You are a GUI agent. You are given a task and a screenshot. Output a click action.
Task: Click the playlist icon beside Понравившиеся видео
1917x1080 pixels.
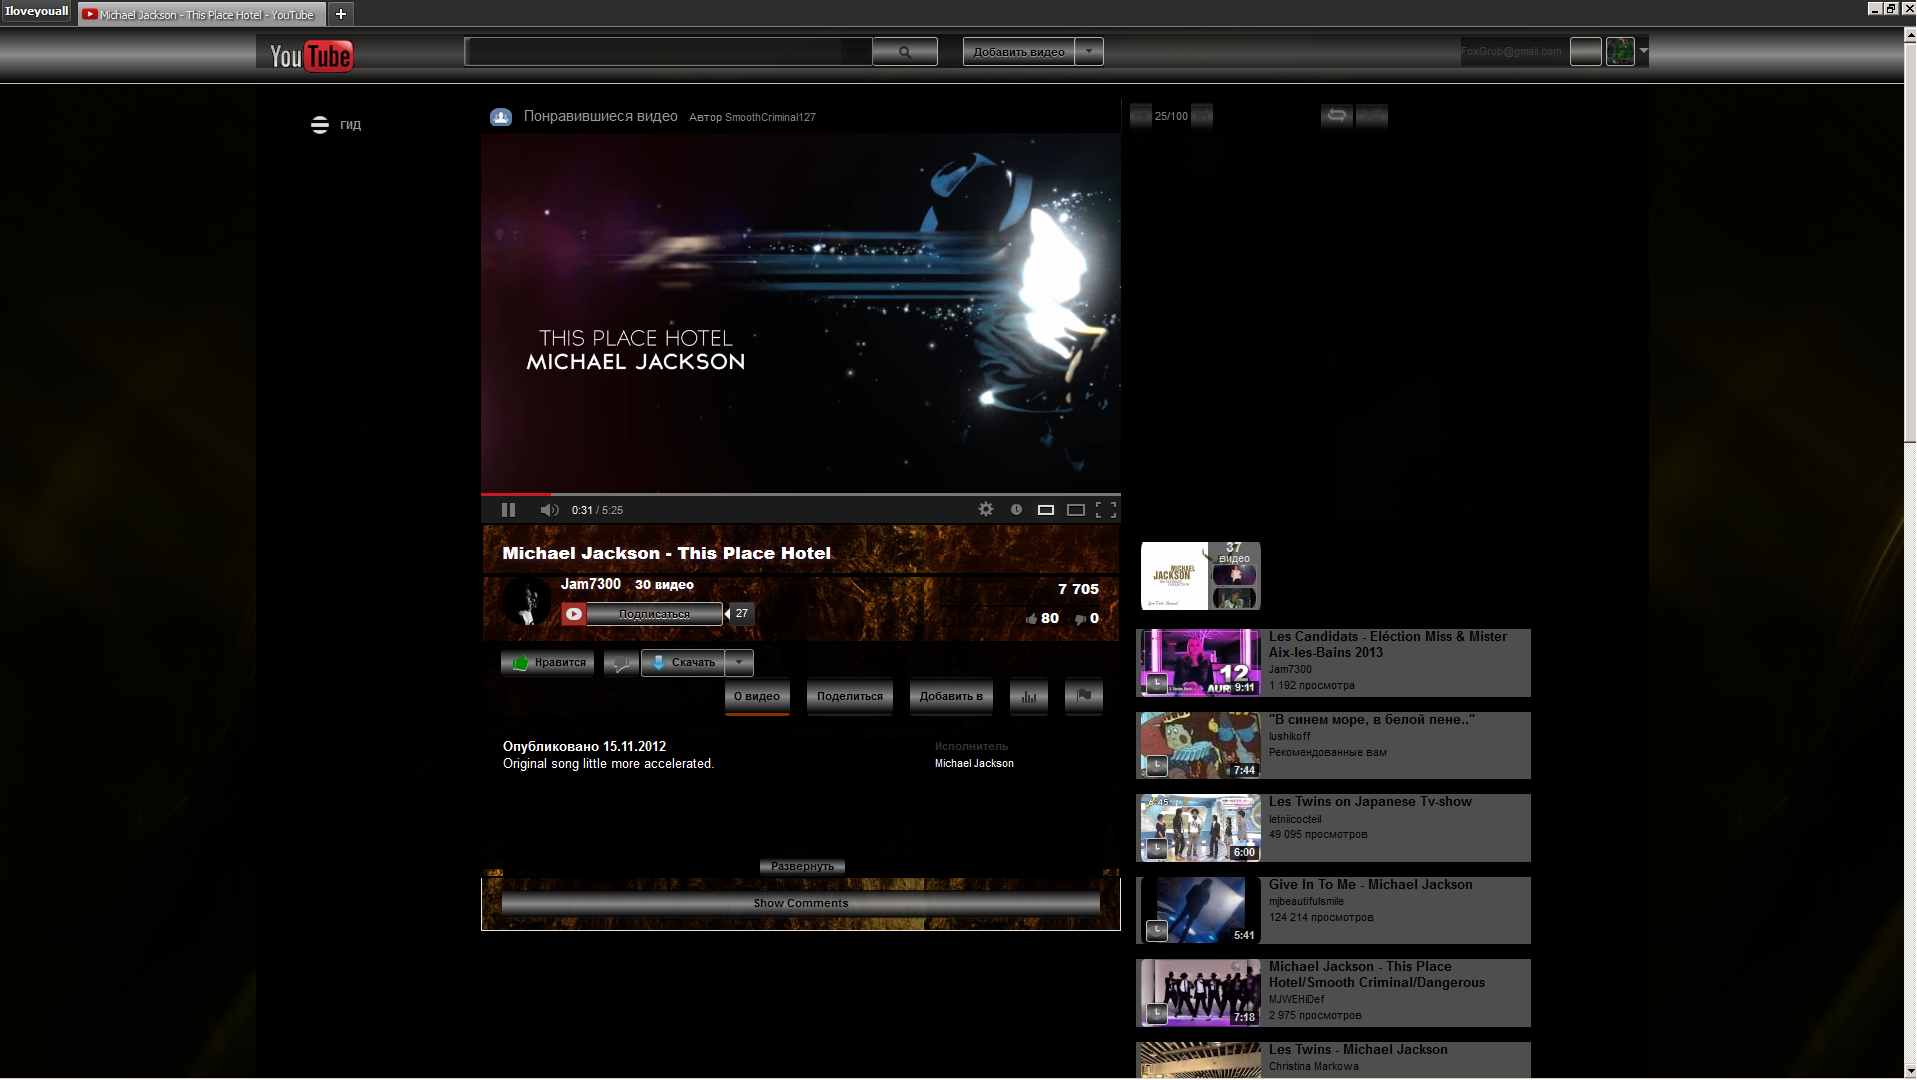click(x=501, y=117)
